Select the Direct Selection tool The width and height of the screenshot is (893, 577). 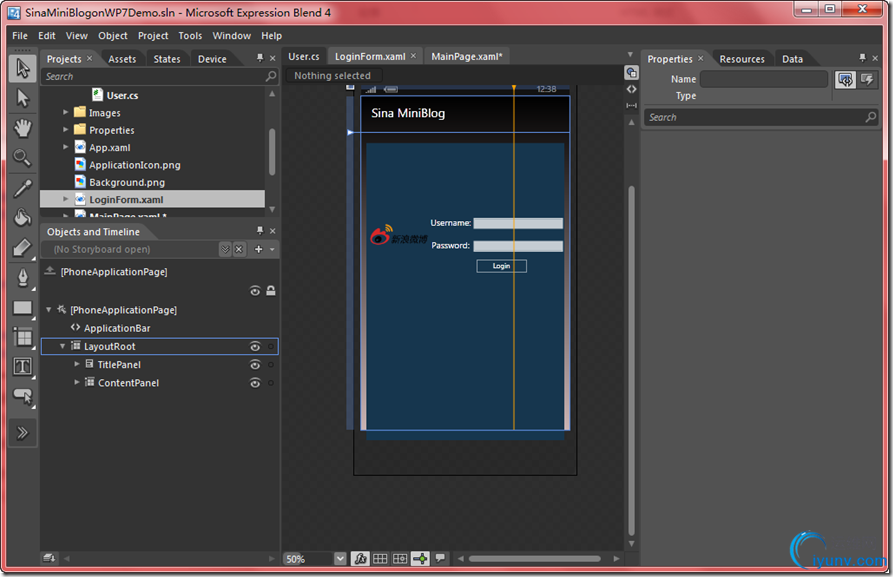click(23, 98)
